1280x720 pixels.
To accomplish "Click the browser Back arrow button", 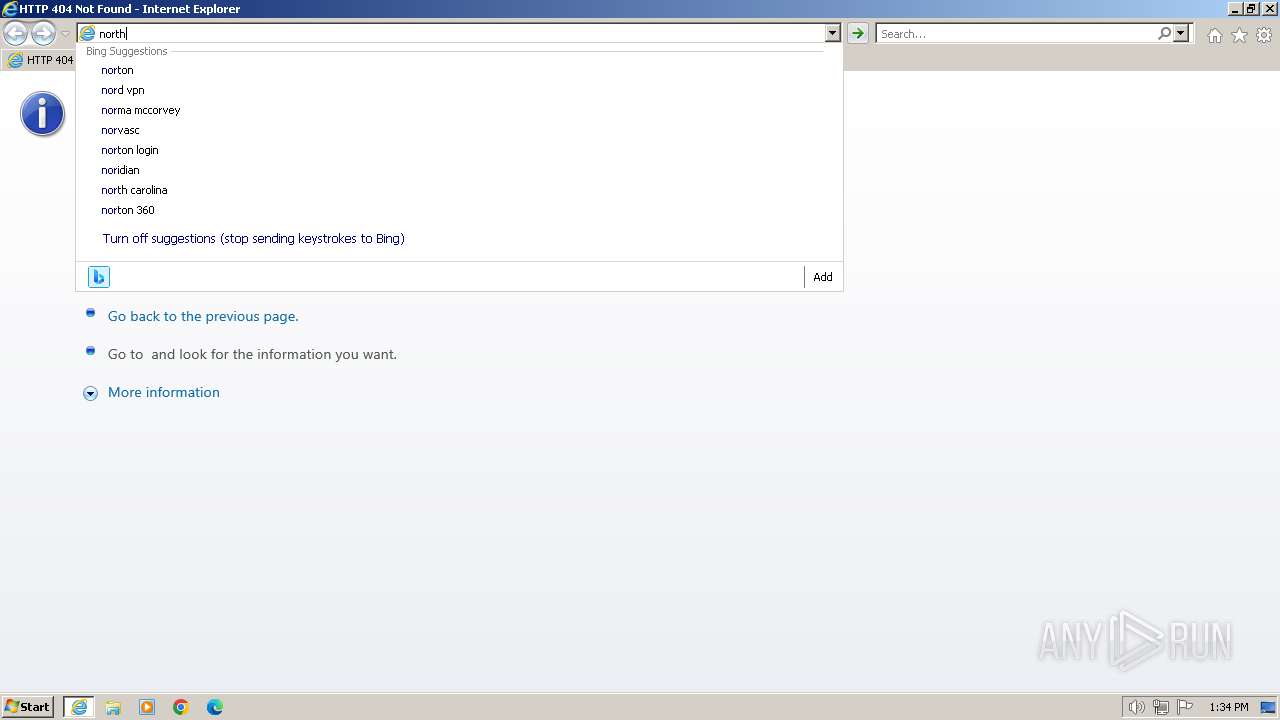I will click(15, 34).
